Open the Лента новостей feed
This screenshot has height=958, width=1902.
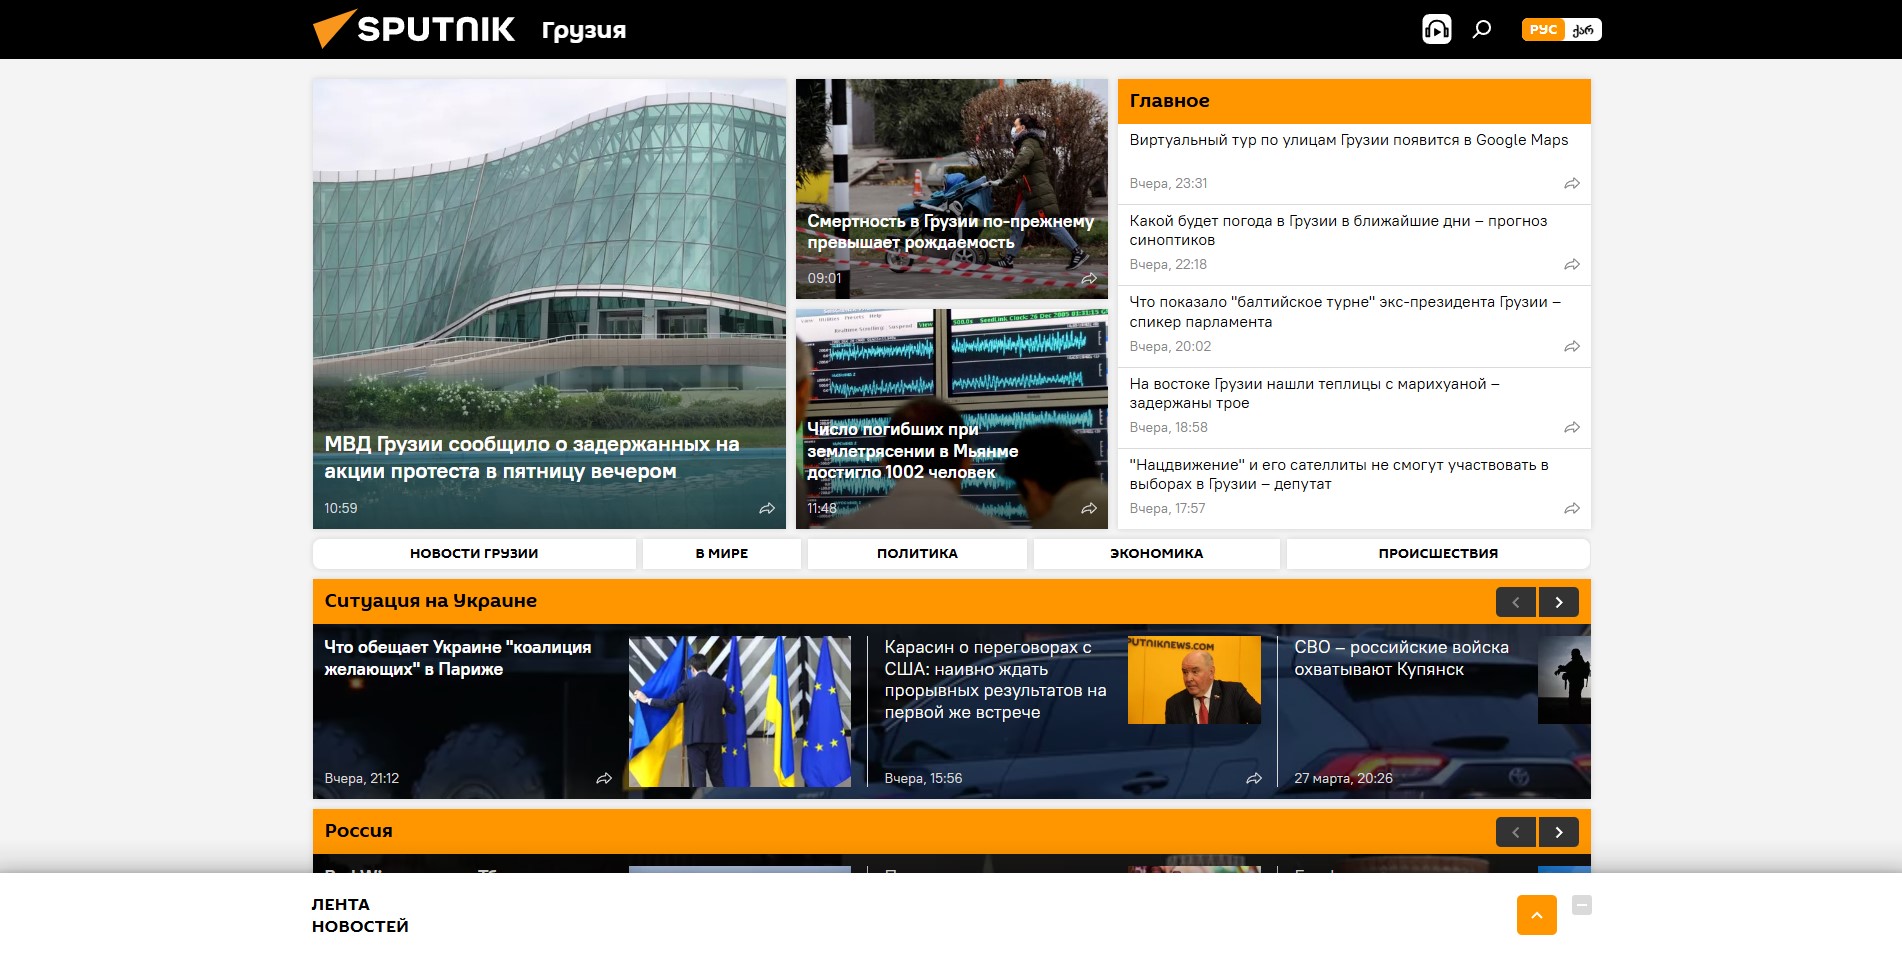click(360, 915)
